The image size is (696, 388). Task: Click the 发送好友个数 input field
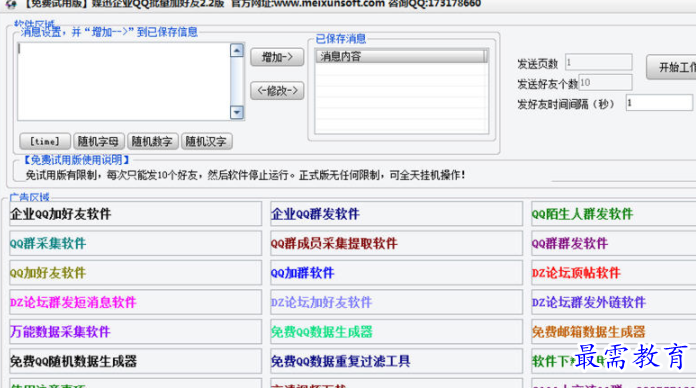[605, 83]
